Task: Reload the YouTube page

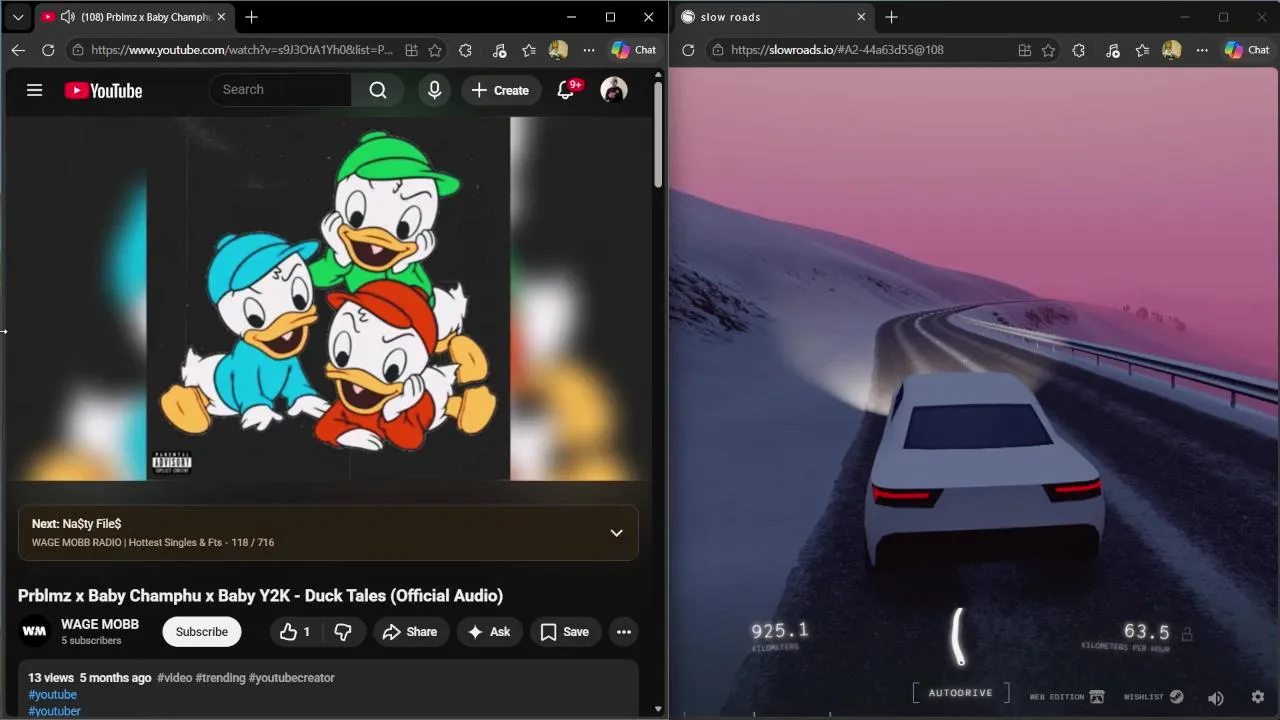Action: [48, 50]
